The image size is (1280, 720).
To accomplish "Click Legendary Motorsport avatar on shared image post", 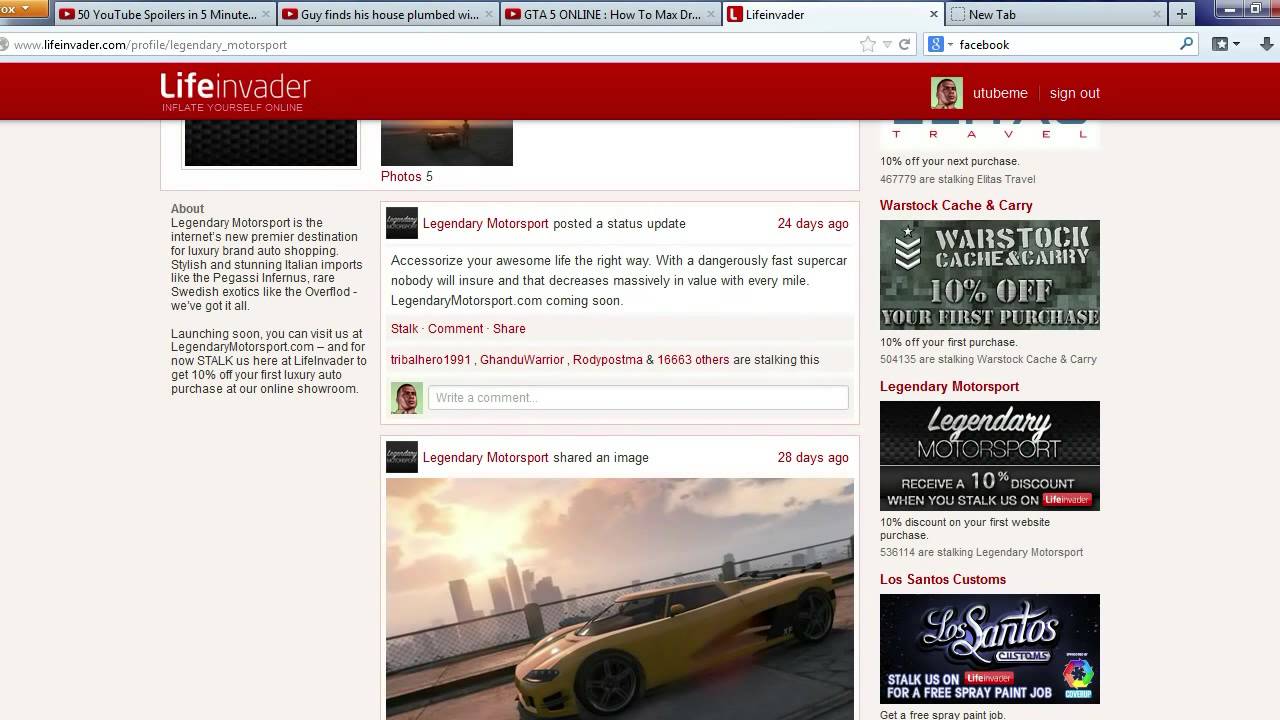I will [x=402, y=457].
